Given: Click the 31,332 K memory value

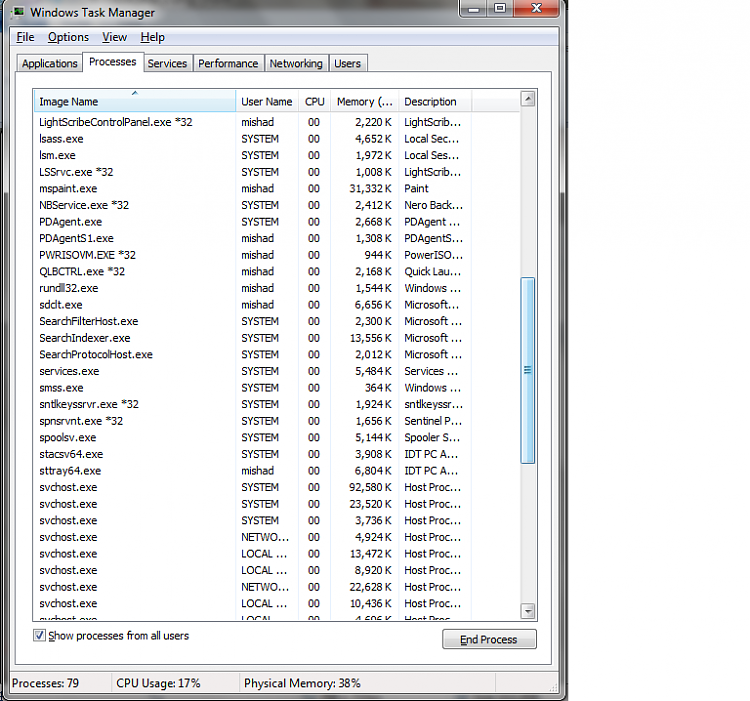Looking at the screenshot, I should pos(370,188).
